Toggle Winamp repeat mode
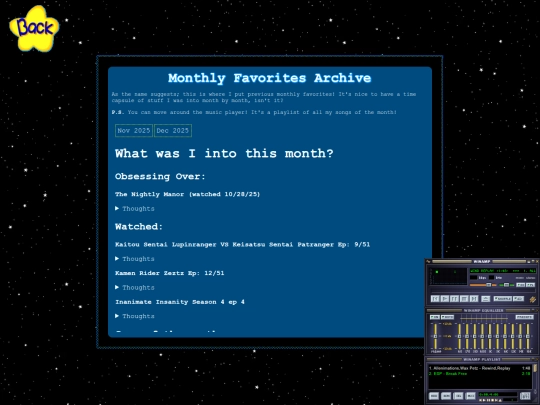 (518, 299)
